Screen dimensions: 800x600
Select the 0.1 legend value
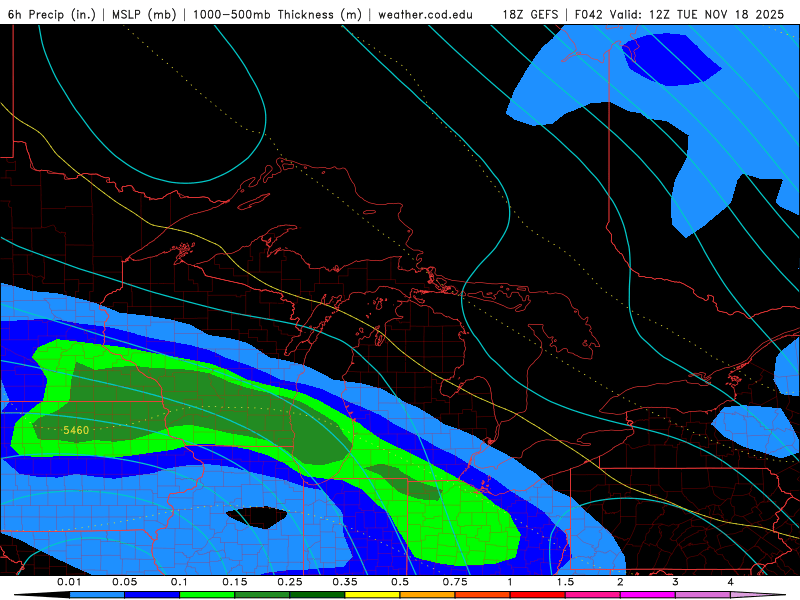pos(180,582)
